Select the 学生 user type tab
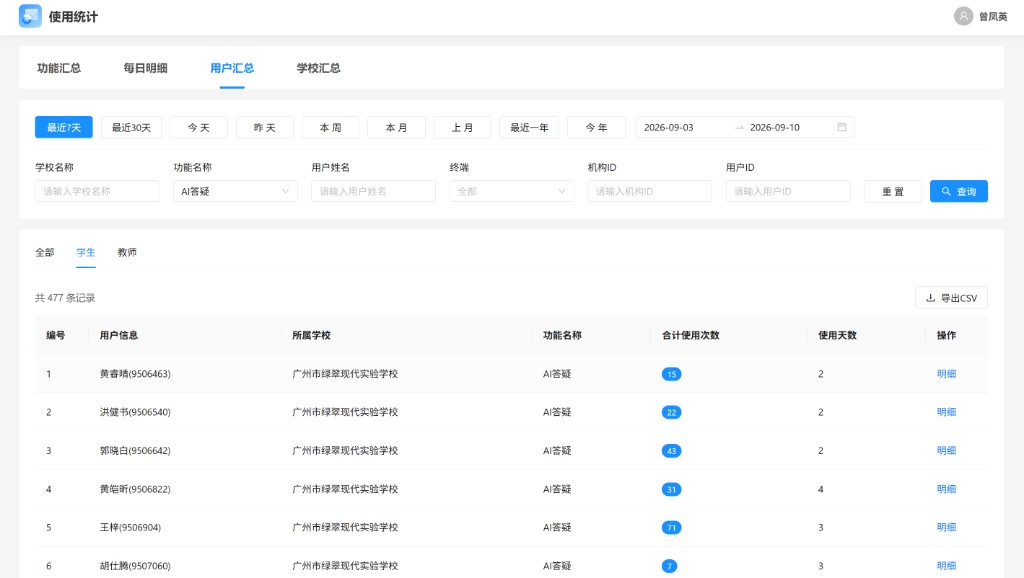 (86, 253)
